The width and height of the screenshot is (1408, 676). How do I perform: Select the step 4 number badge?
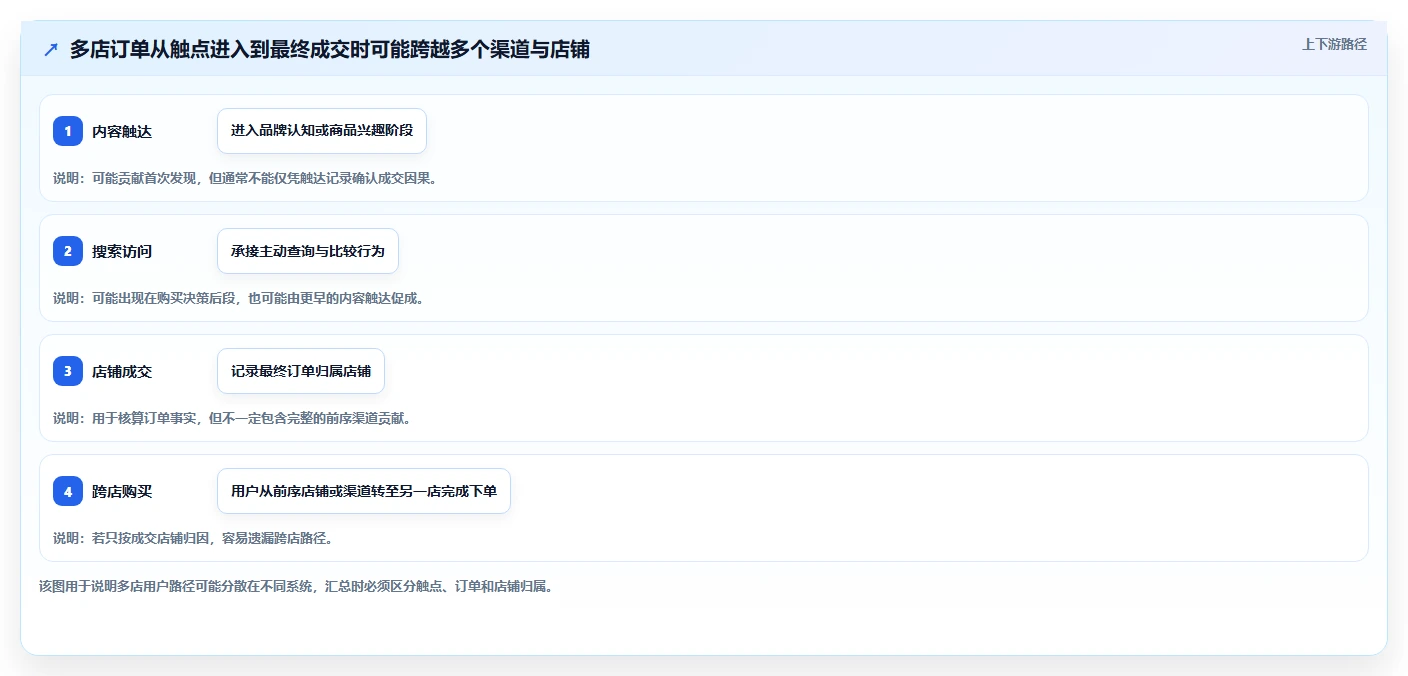coord(68,491)
